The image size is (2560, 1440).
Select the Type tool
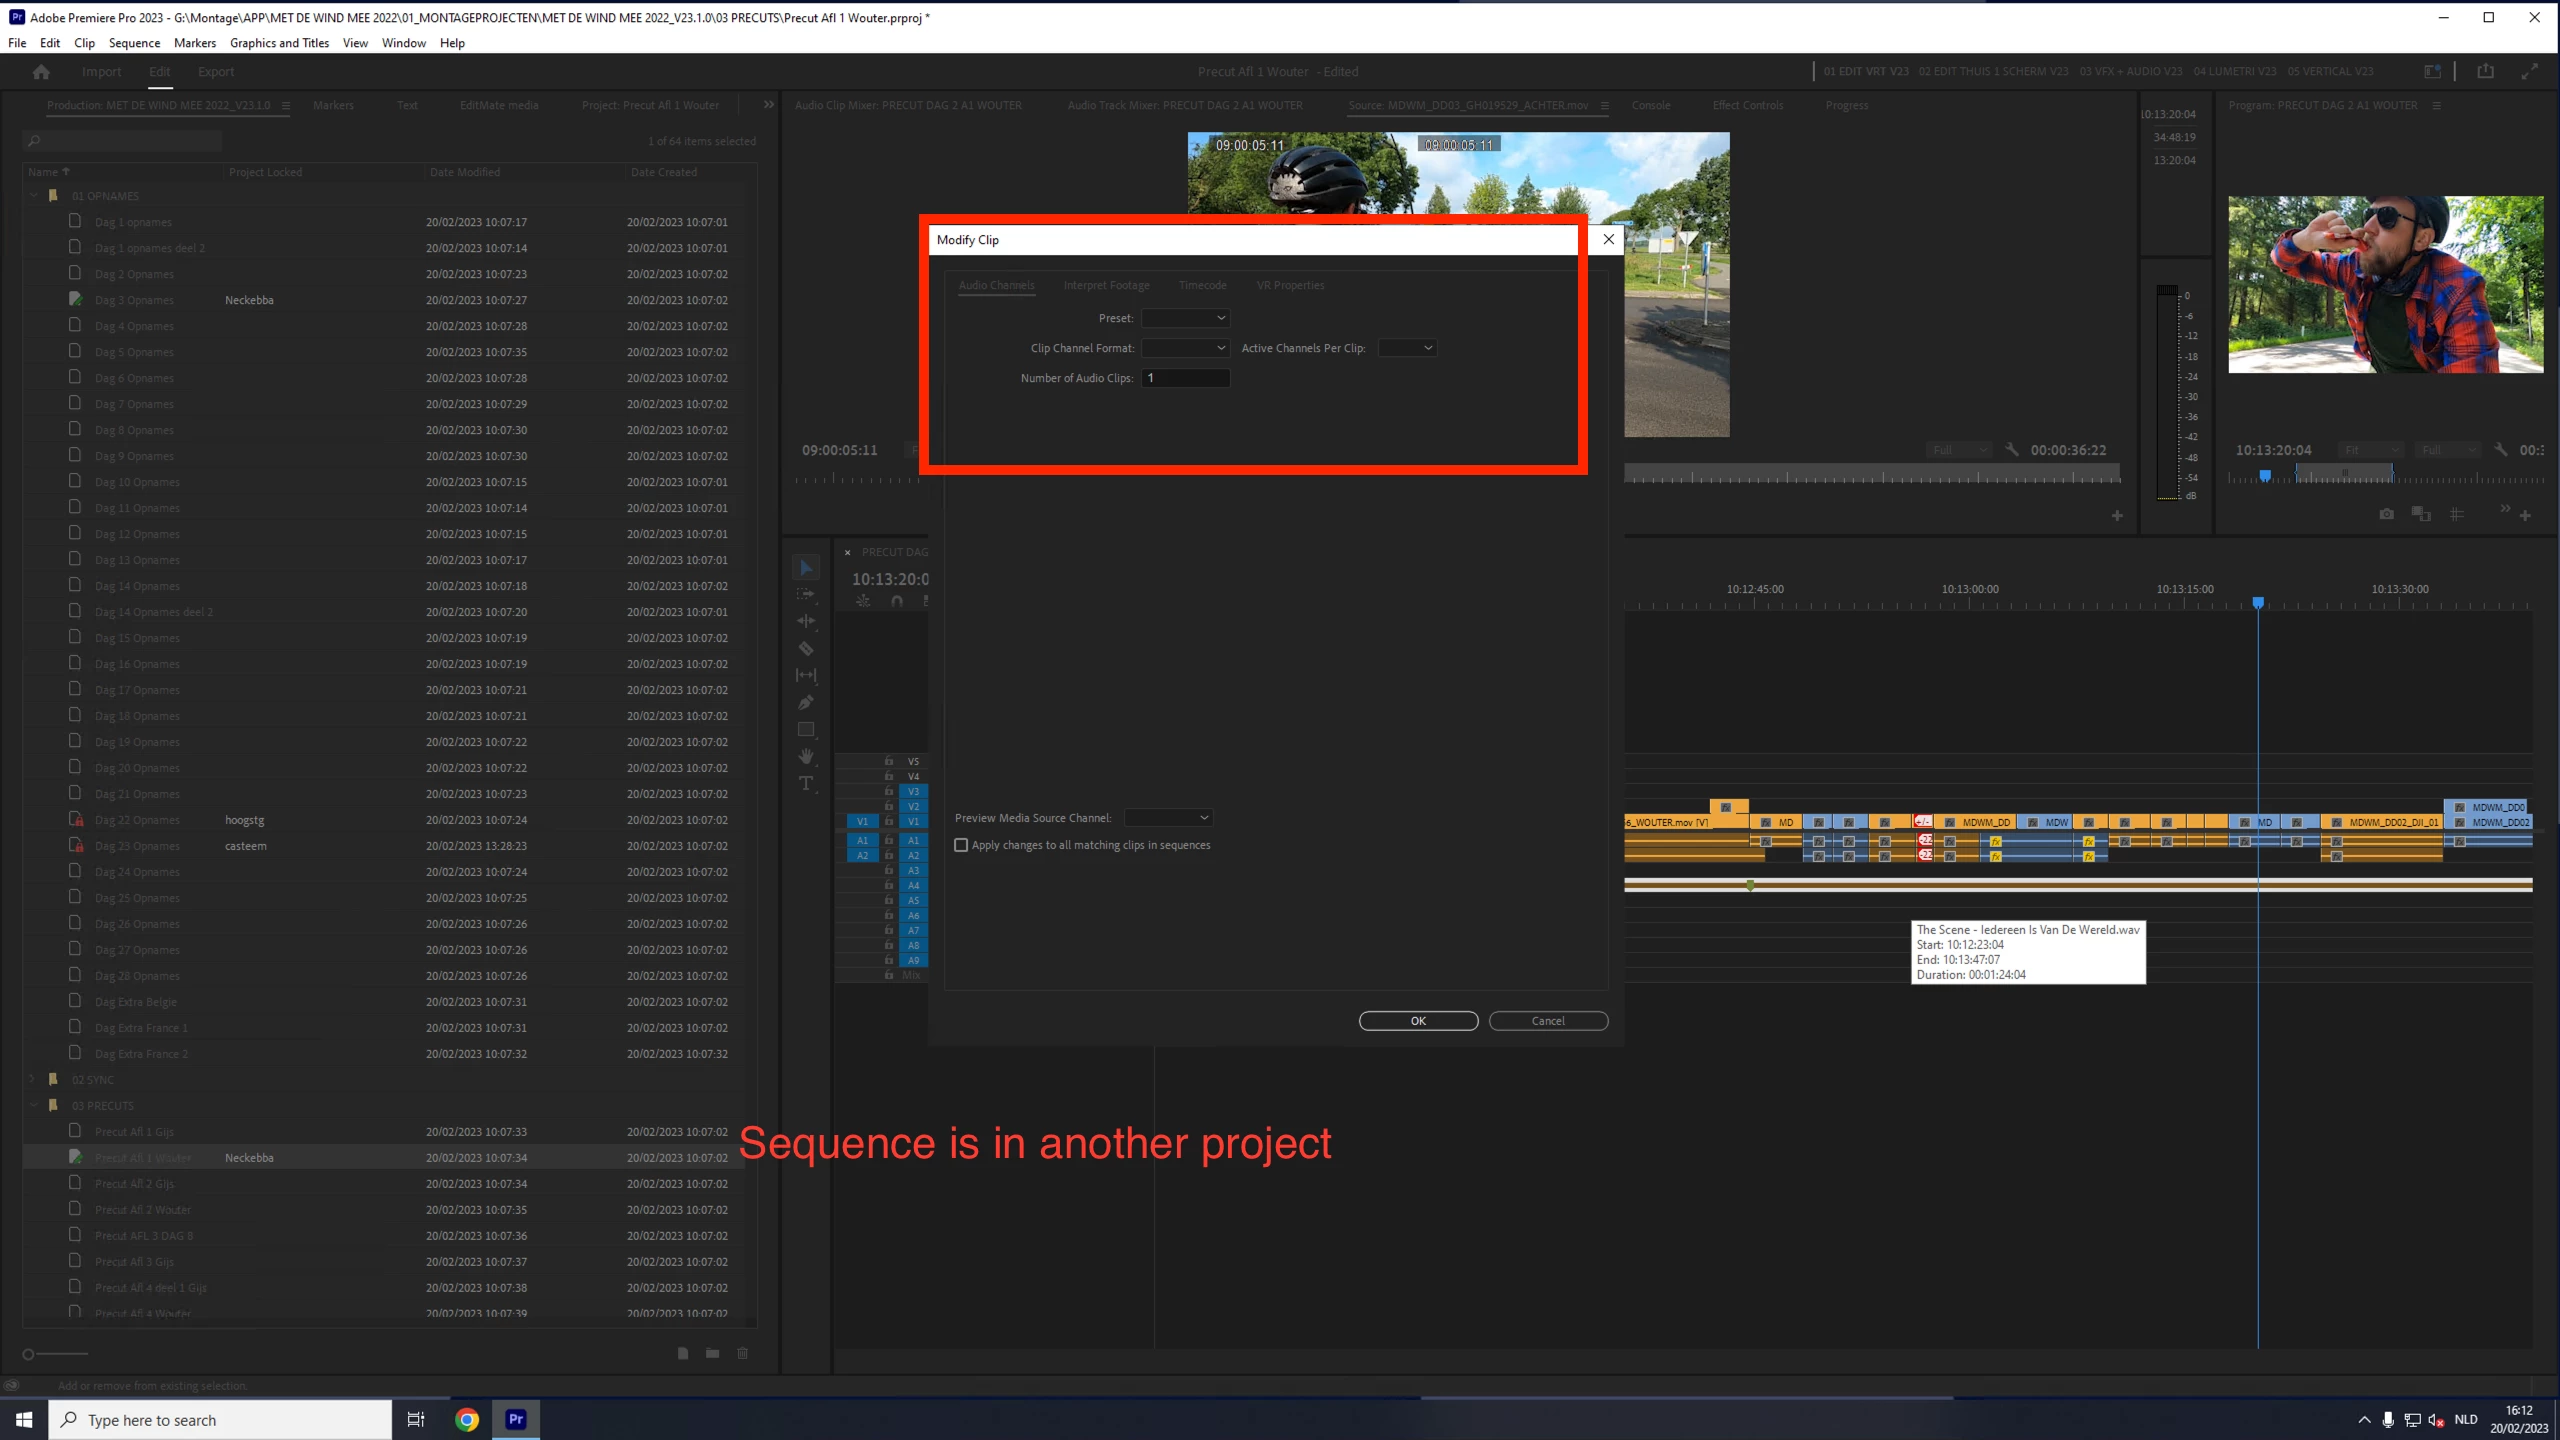(806, 783)
